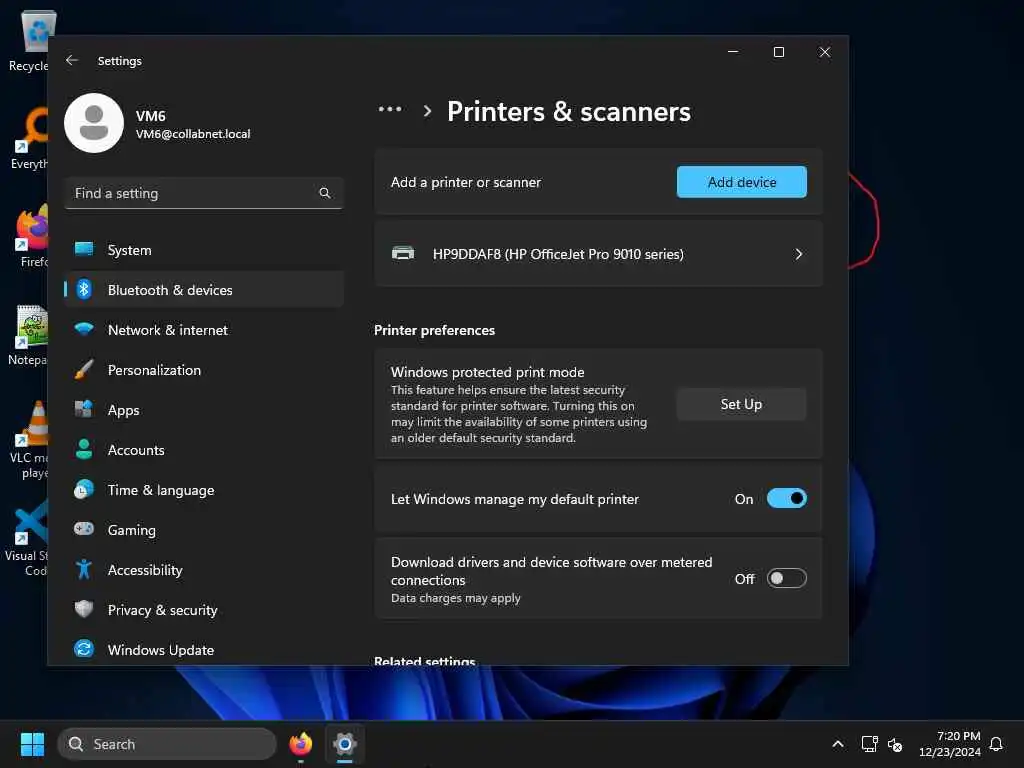
Task: Select the Apps category
Action: click(x=204, y=409)
